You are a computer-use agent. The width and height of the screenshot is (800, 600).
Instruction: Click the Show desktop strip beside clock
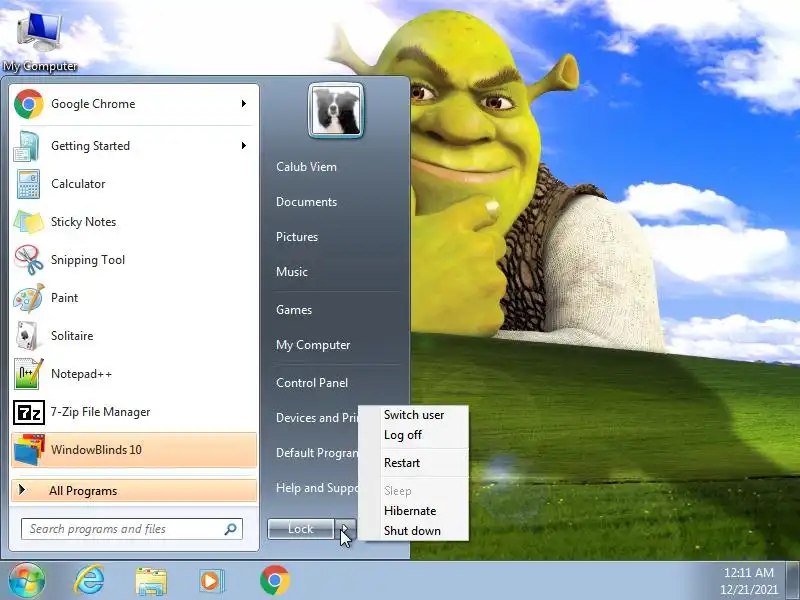[793, 580]
